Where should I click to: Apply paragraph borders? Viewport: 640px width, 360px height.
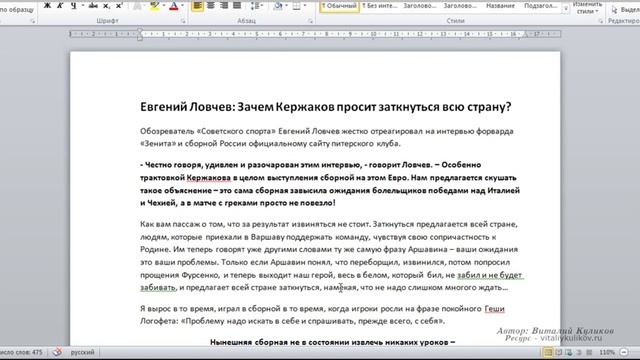296,5
